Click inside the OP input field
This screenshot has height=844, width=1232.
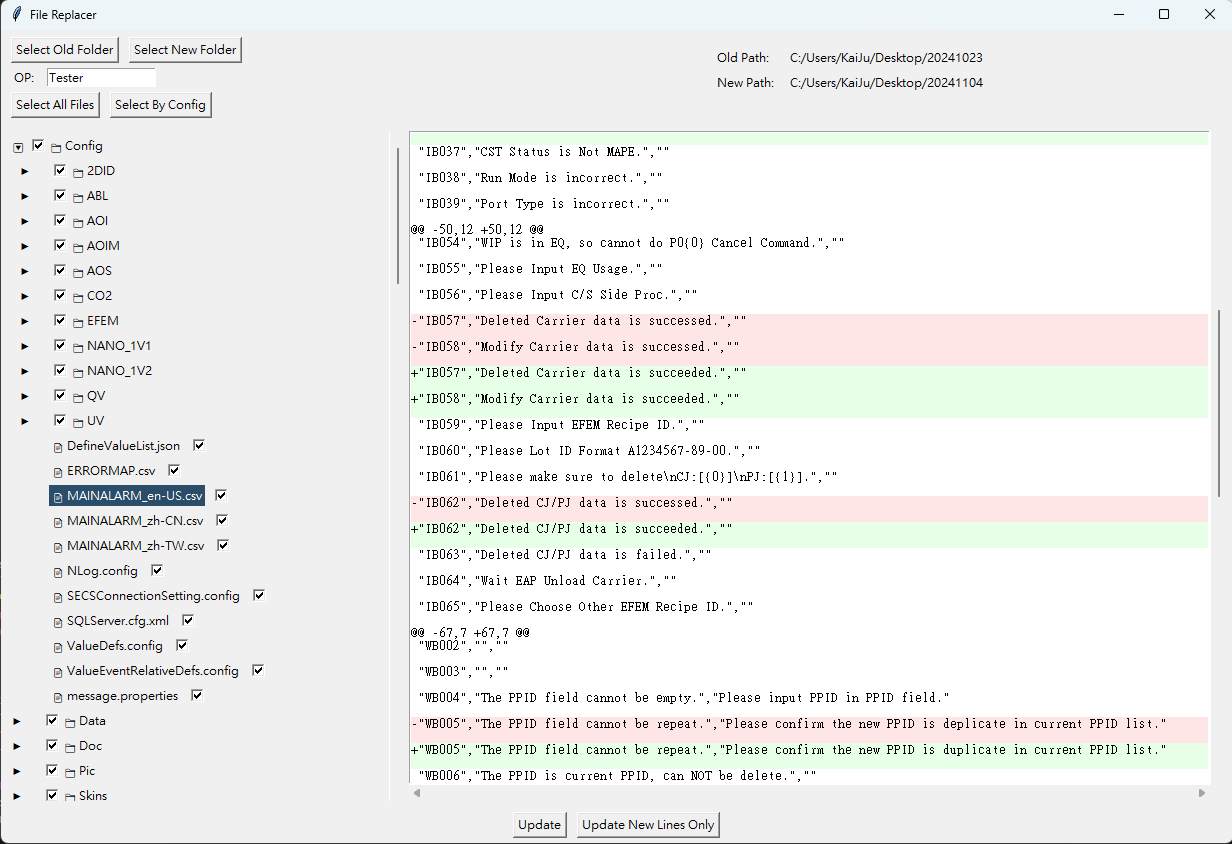click(100, 77)
